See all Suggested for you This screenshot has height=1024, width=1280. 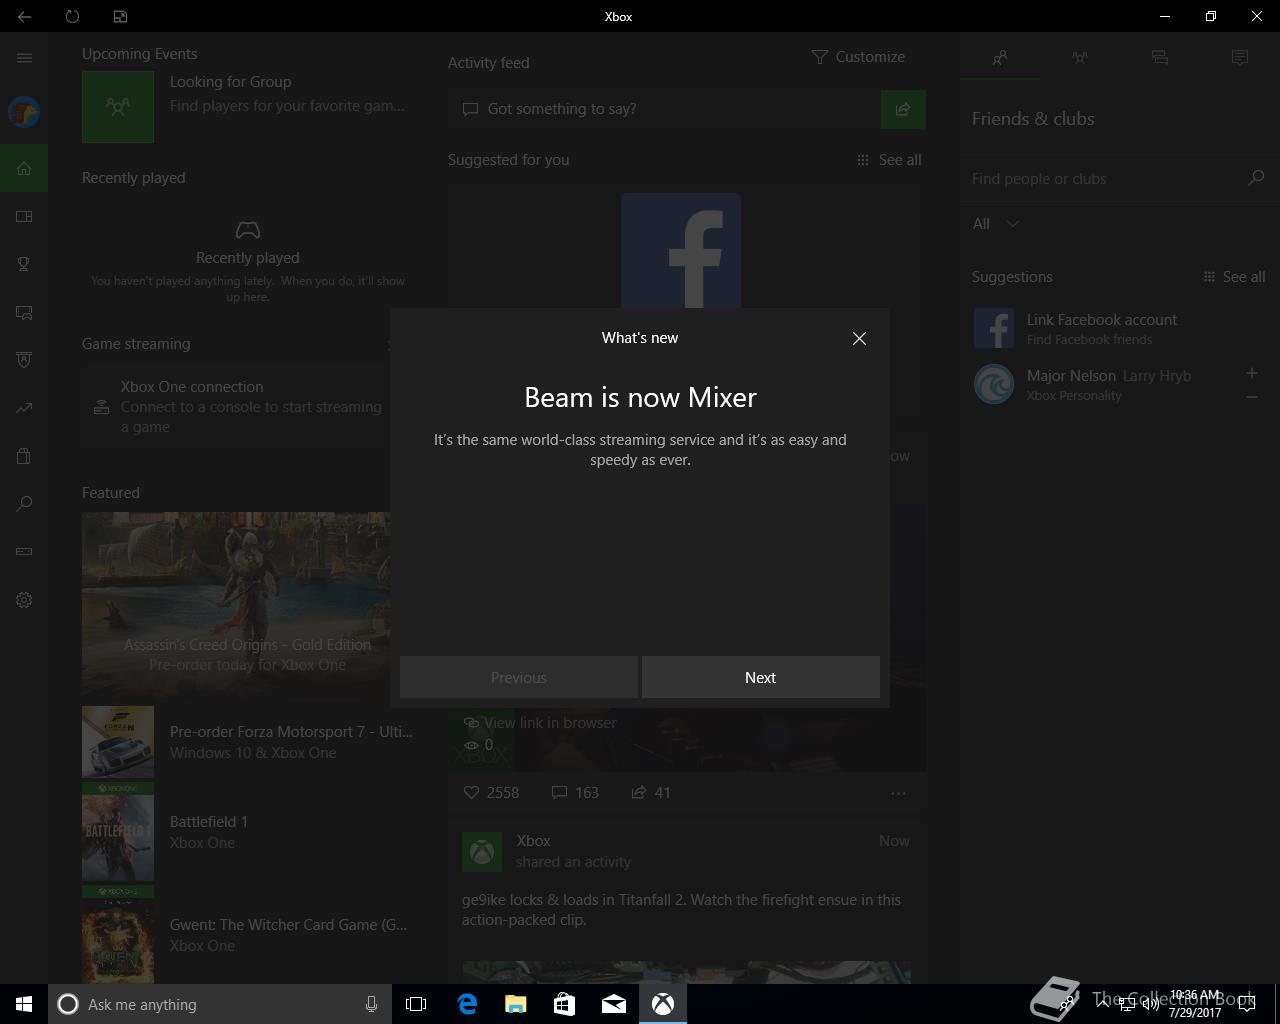889,160
